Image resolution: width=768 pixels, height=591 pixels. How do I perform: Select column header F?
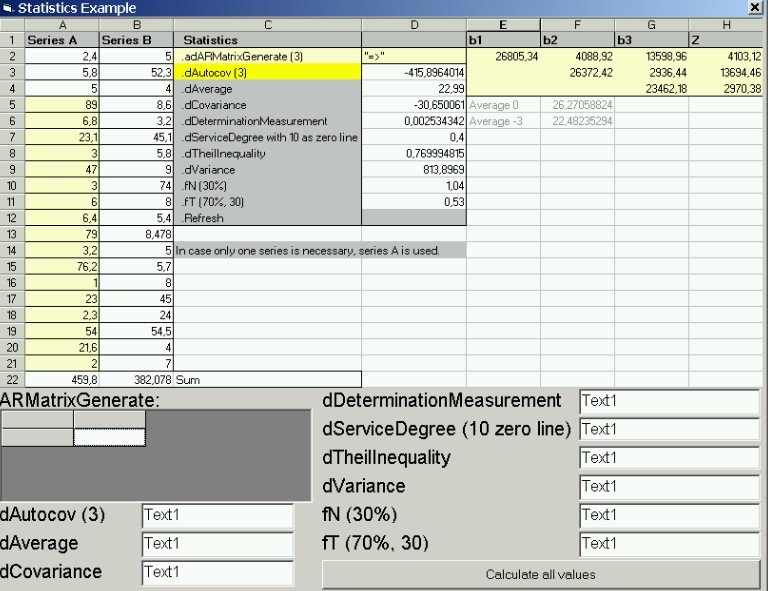[577, 25]
